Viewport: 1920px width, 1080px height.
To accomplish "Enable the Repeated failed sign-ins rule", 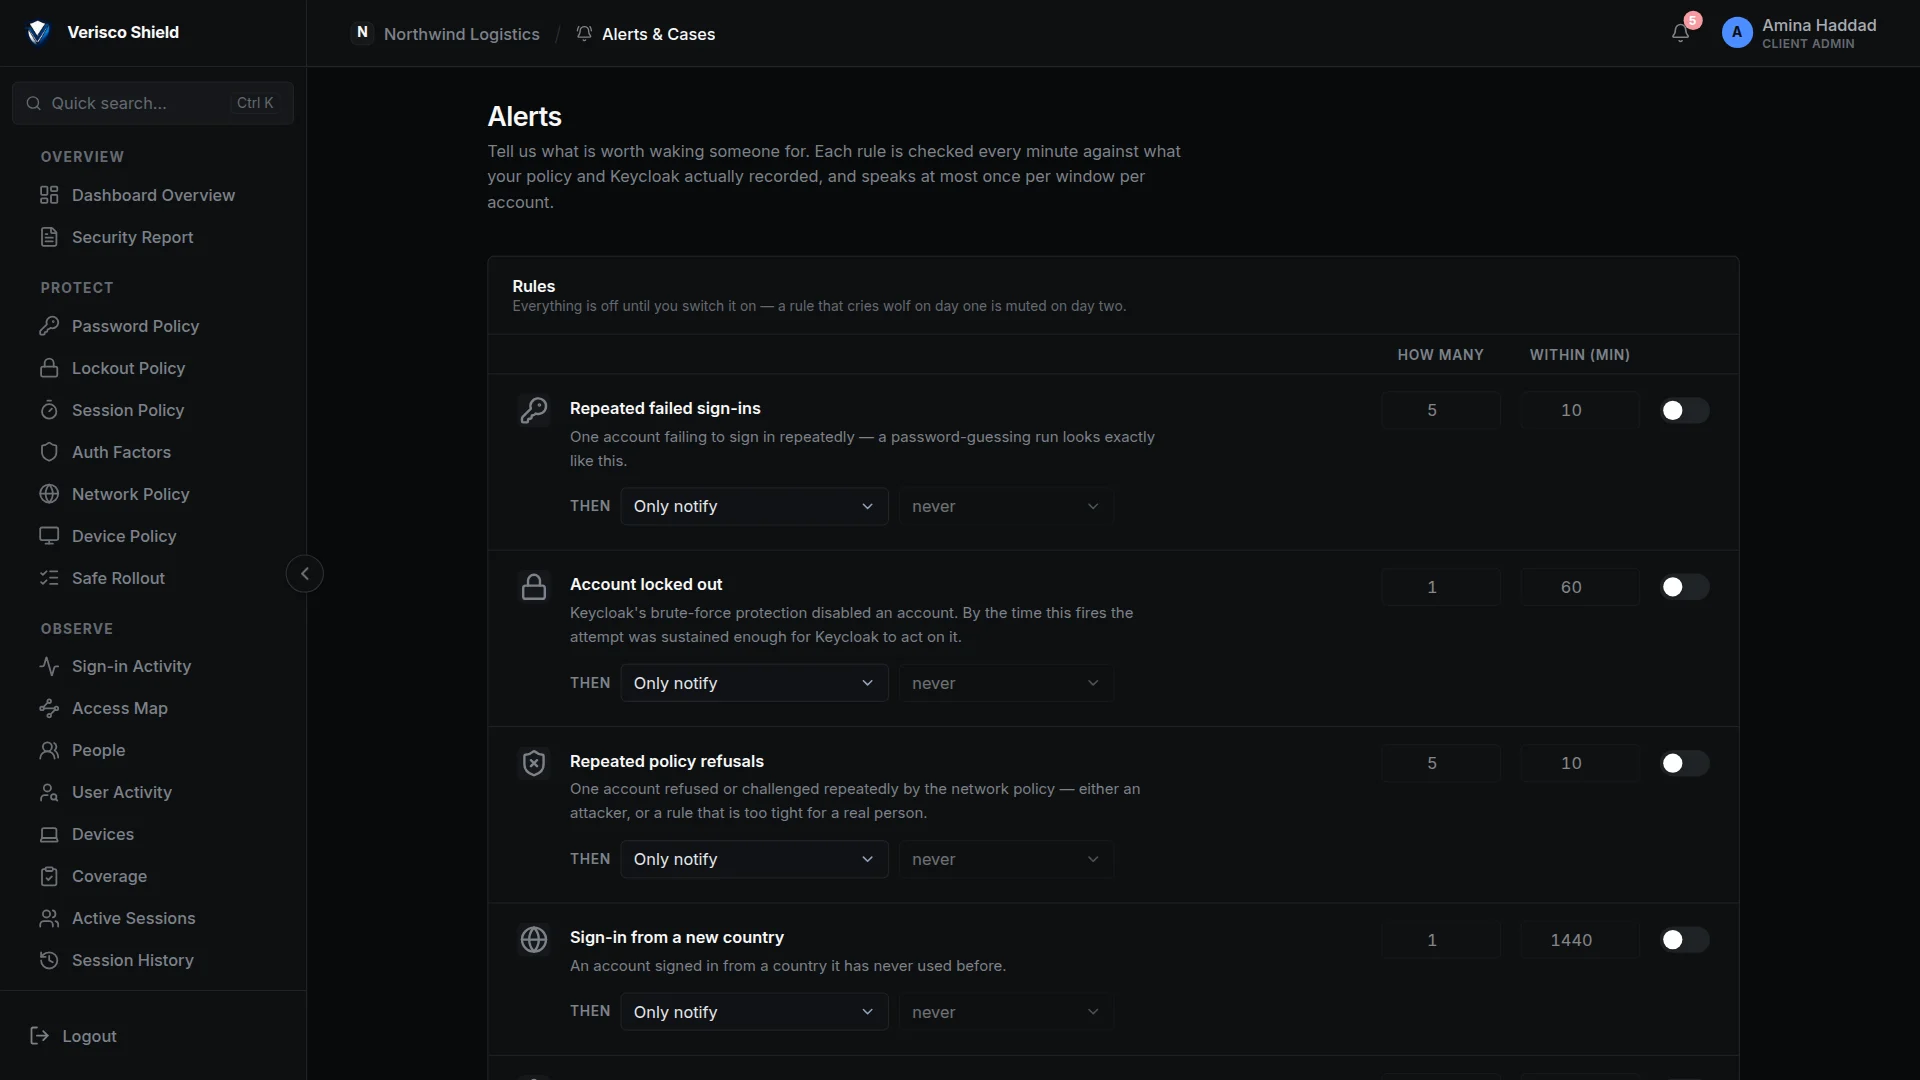I will (1685, 411).
